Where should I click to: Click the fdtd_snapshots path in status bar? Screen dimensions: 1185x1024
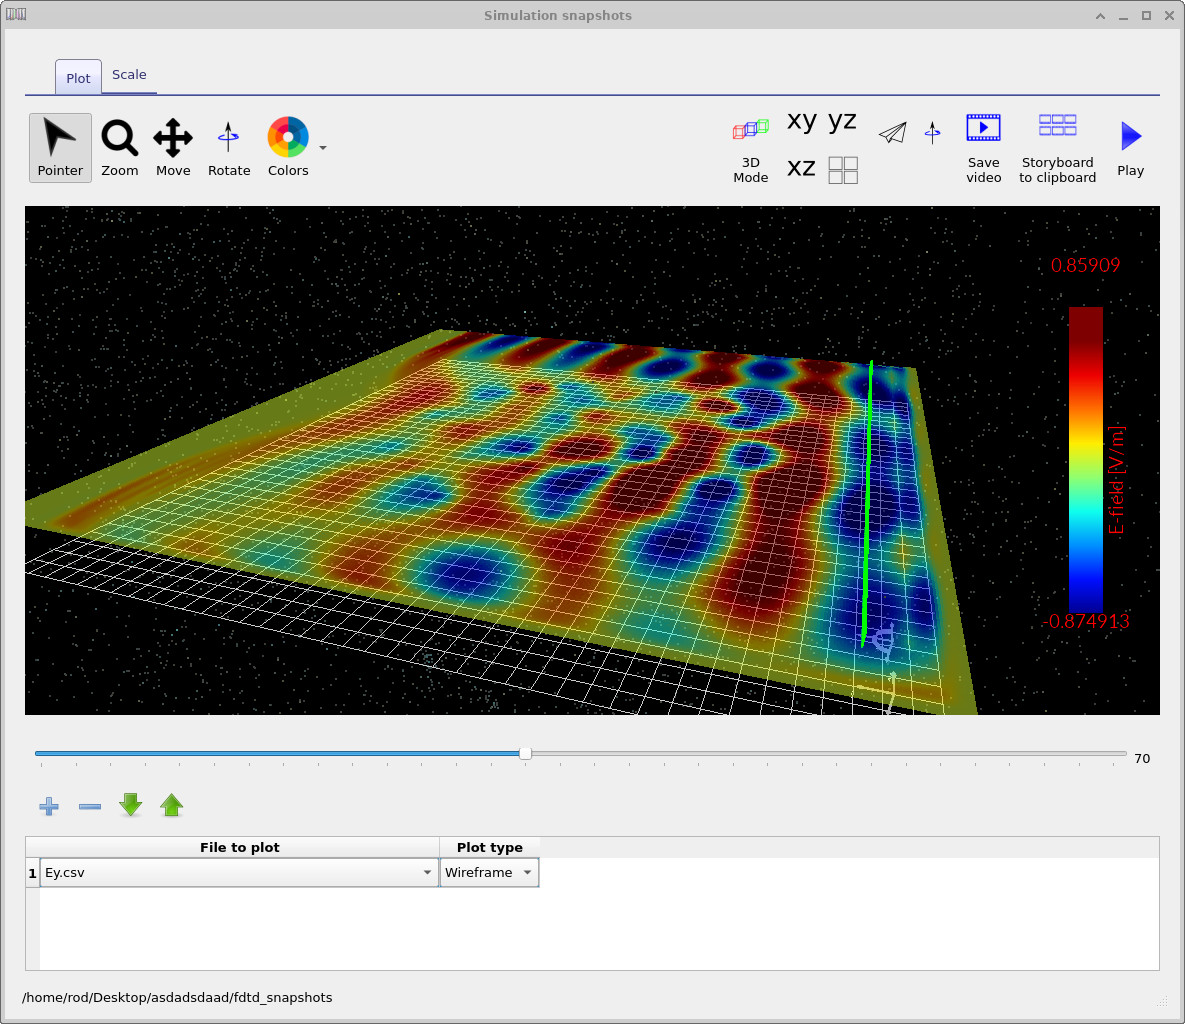(x=177, y=998)
